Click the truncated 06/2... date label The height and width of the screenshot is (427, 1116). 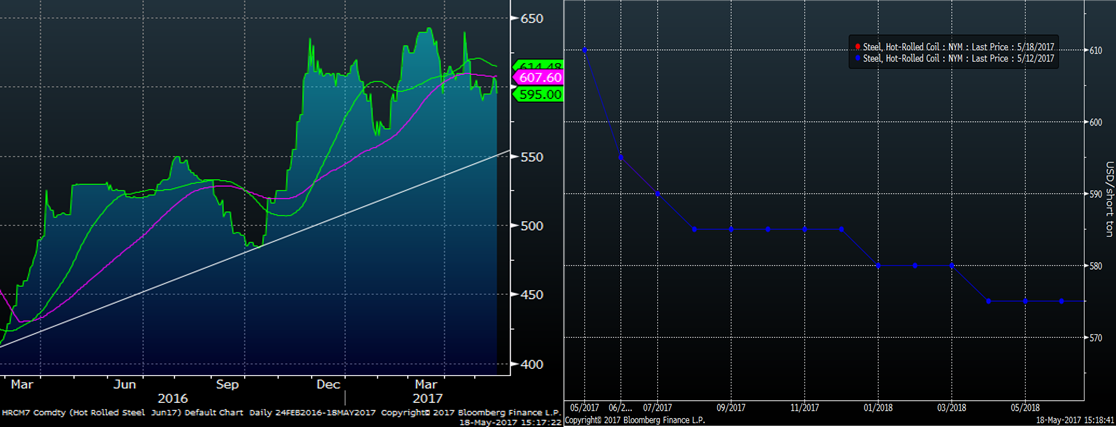pos(620,408)
